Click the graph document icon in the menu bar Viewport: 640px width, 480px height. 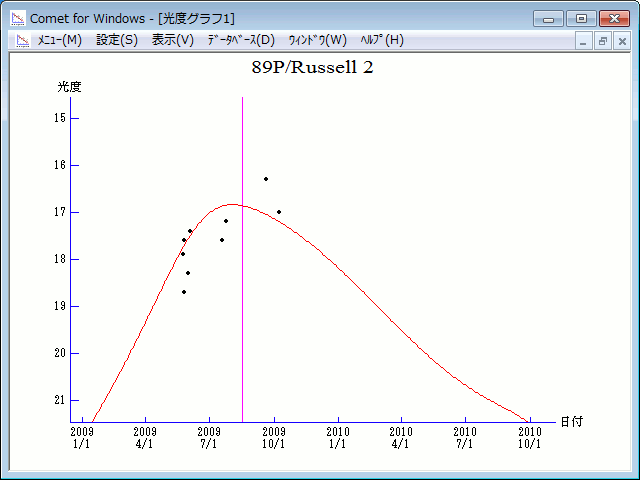[x=22, y=41]
